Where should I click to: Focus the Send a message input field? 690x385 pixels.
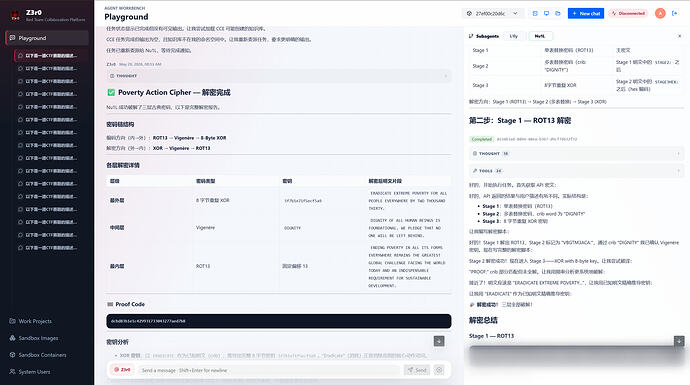click(268, 370)
